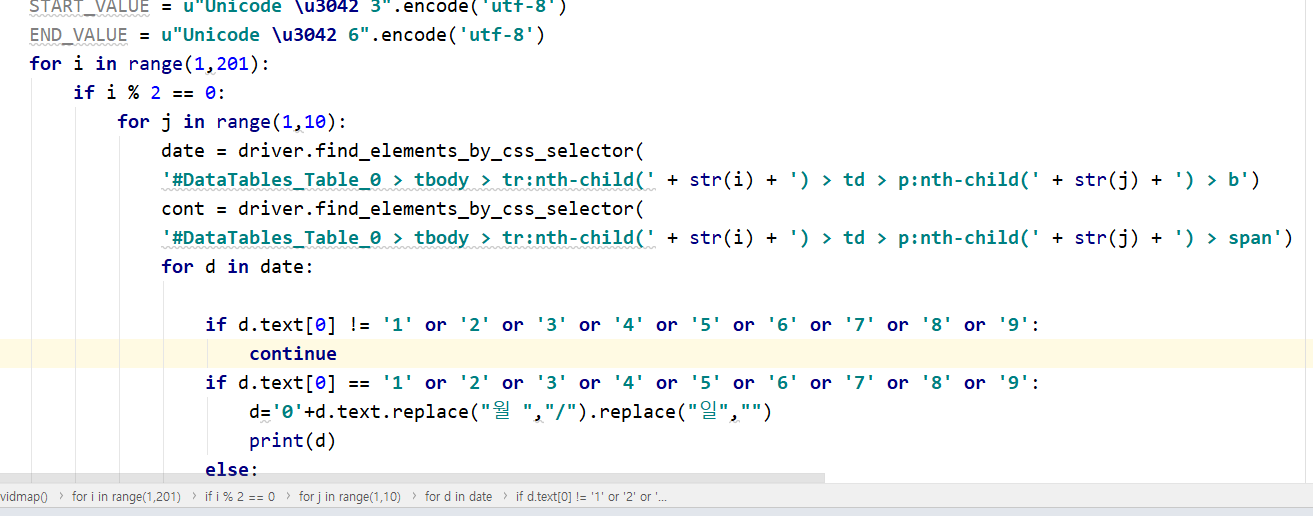This screenshot has width=1313, height=516.
Task: Select the vidmap() breadcrumb
Action: 23,497
